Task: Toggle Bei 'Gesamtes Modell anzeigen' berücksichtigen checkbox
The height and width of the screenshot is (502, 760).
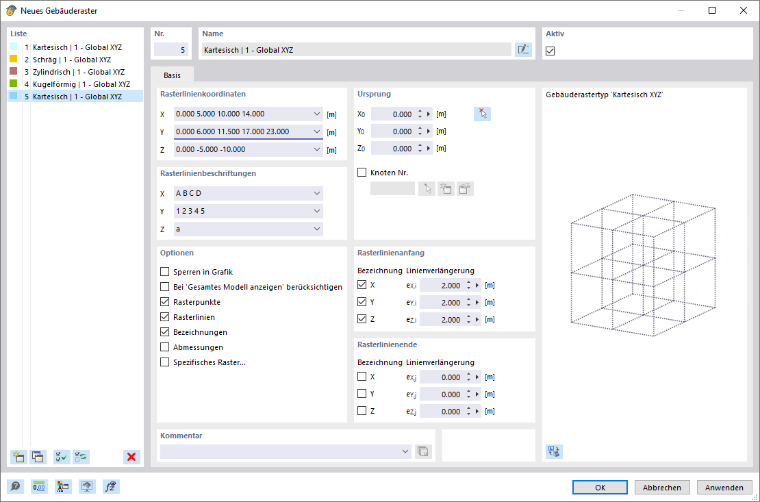Action: click(164, 287)
